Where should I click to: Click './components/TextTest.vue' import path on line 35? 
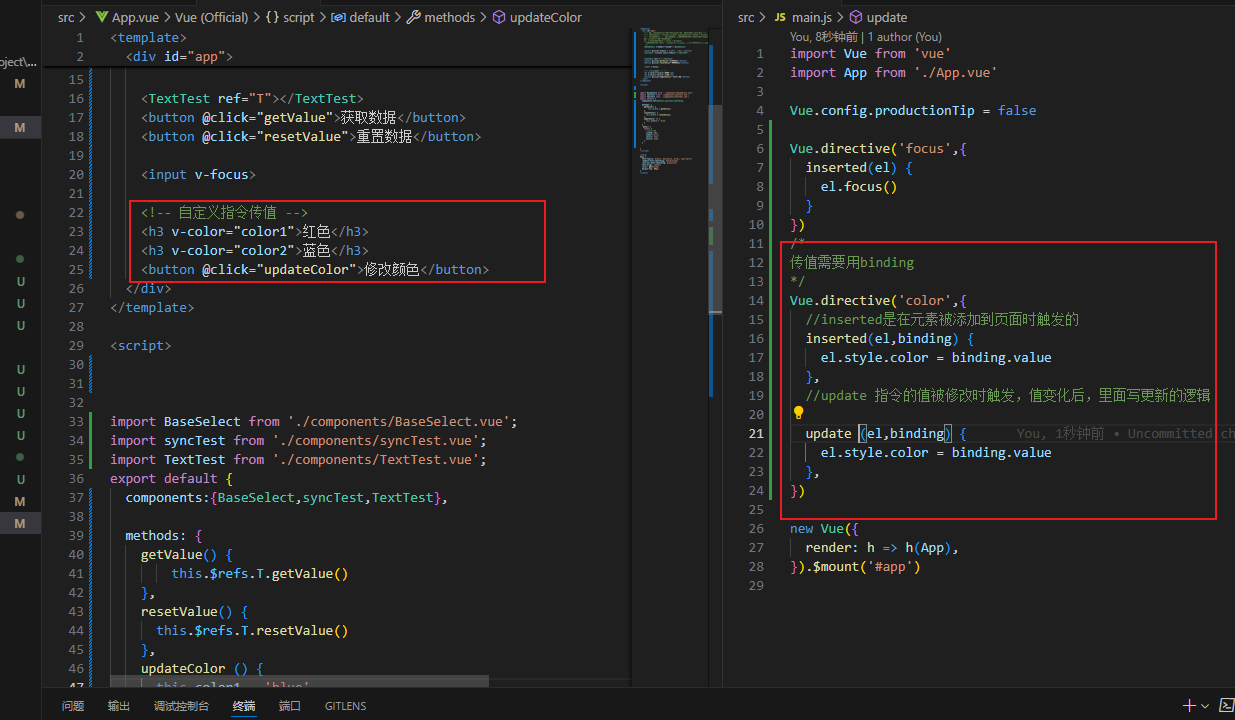(x=383, y=459)
